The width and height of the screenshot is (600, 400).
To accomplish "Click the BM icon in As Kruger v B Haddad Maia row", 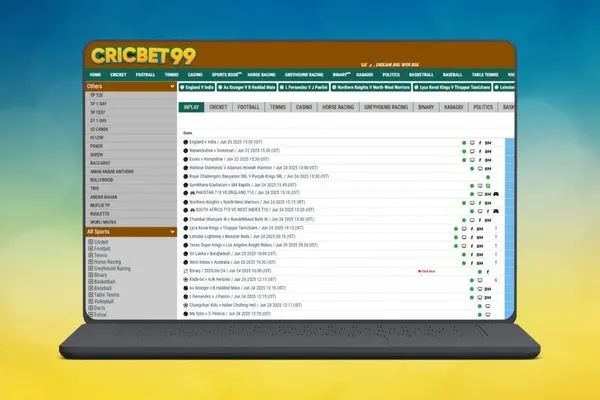I will click(x=488, y=289).
